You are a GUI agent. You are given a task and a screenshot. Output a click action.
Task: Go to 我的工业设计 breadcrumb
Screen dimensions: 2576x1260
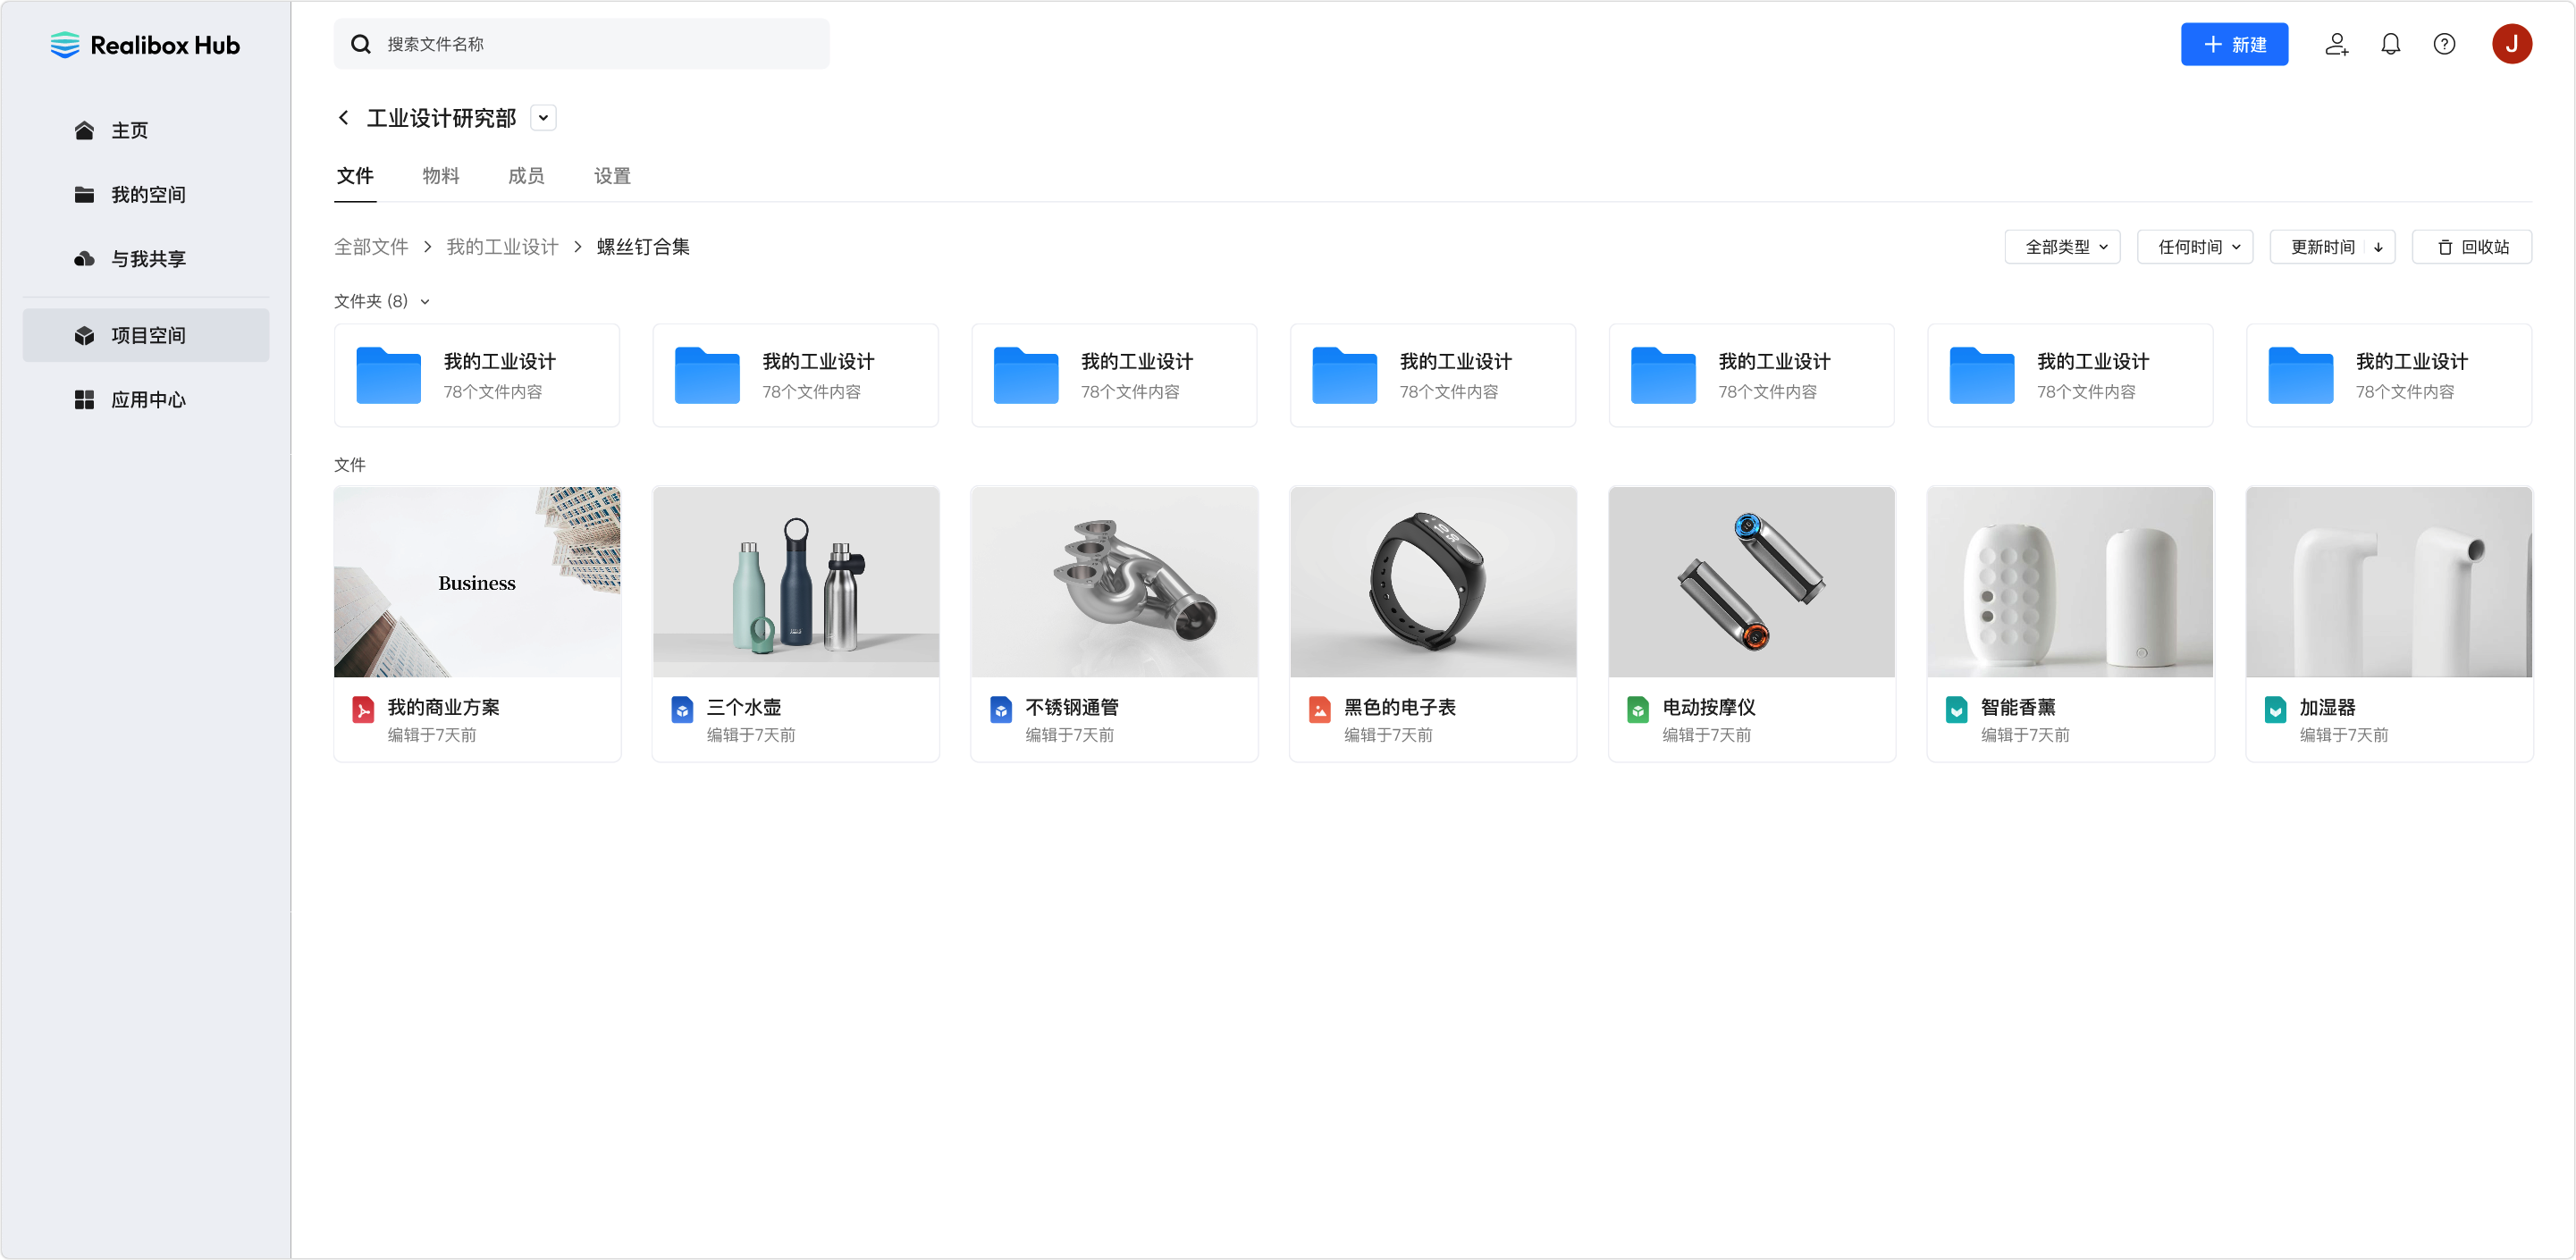[x=502, y=247]
